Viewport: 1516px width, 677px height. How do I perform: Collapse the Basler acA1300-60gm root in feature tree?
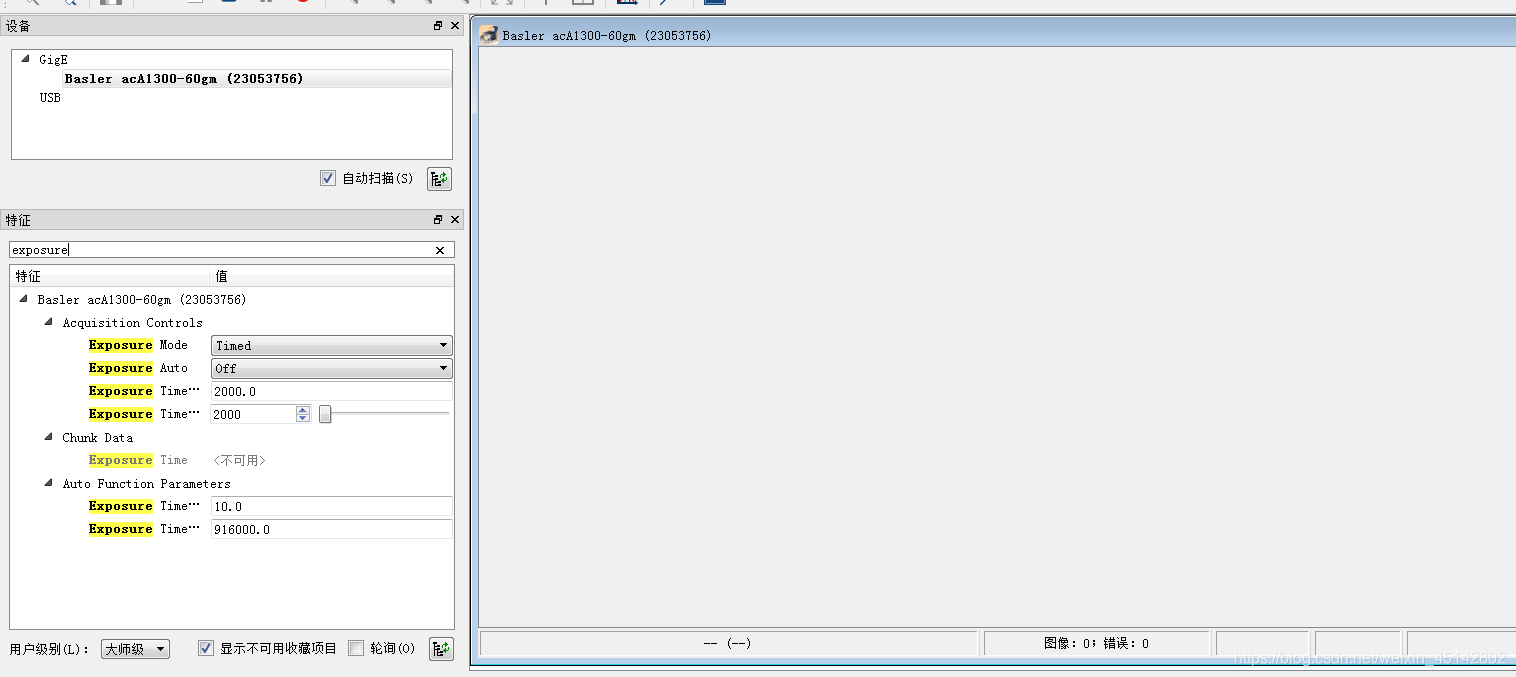pyautogui.click(x=23, y=299)
